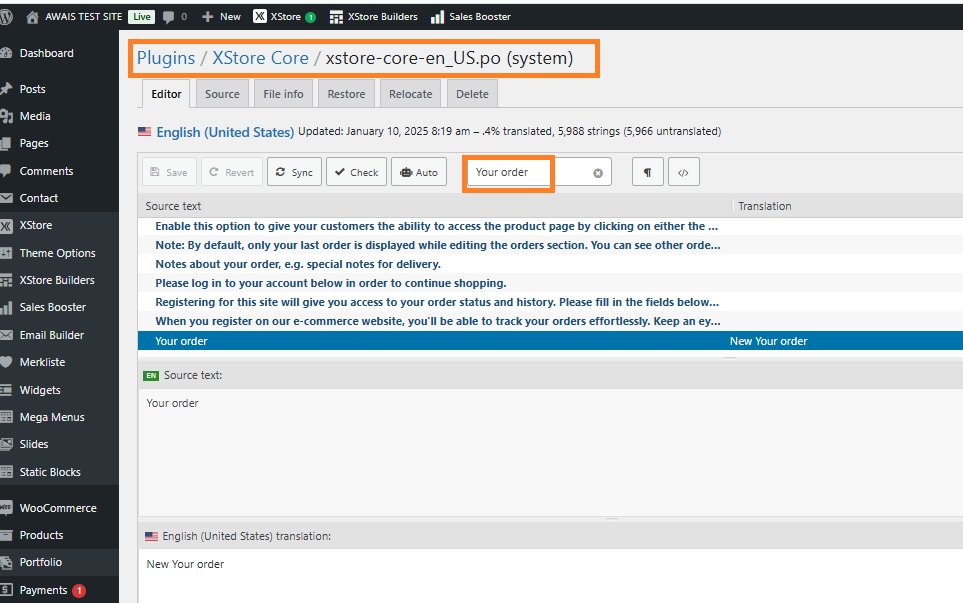The height and width of the screenshot is (603, 963).
Task: Open Portfolio in the sidebar
Action: pyautogui.click(x=41, y=562)
